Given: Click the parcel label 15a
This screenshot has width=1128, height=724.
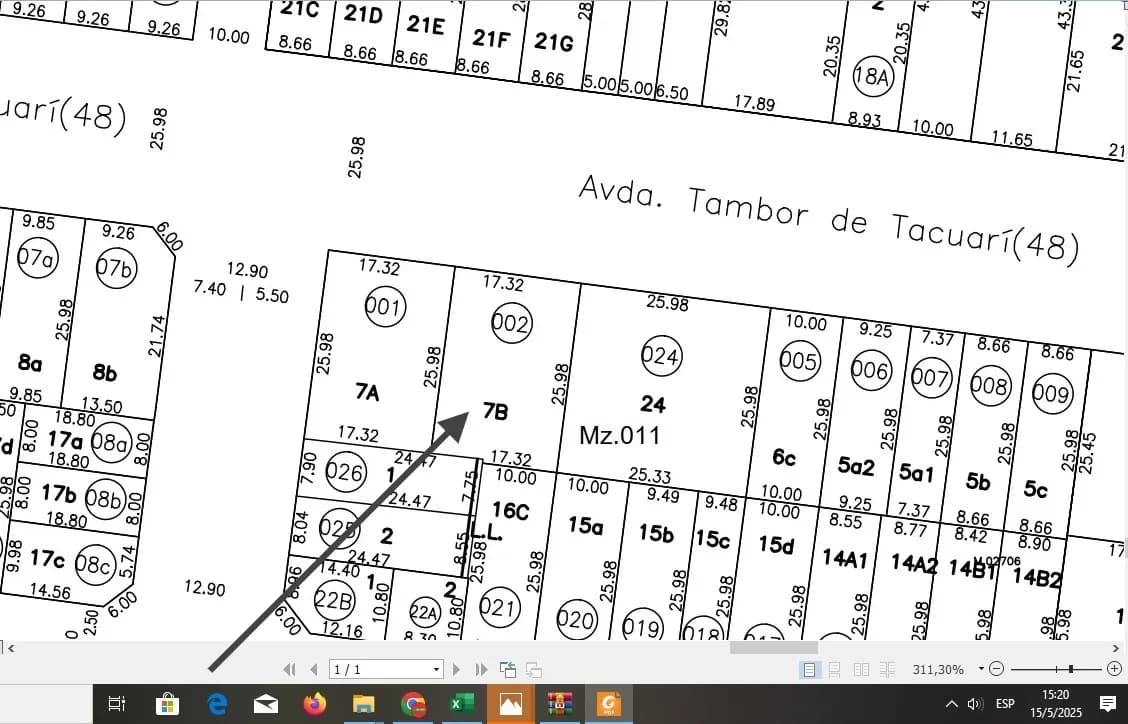Looking at the screenshot, I should coord(586,526).
